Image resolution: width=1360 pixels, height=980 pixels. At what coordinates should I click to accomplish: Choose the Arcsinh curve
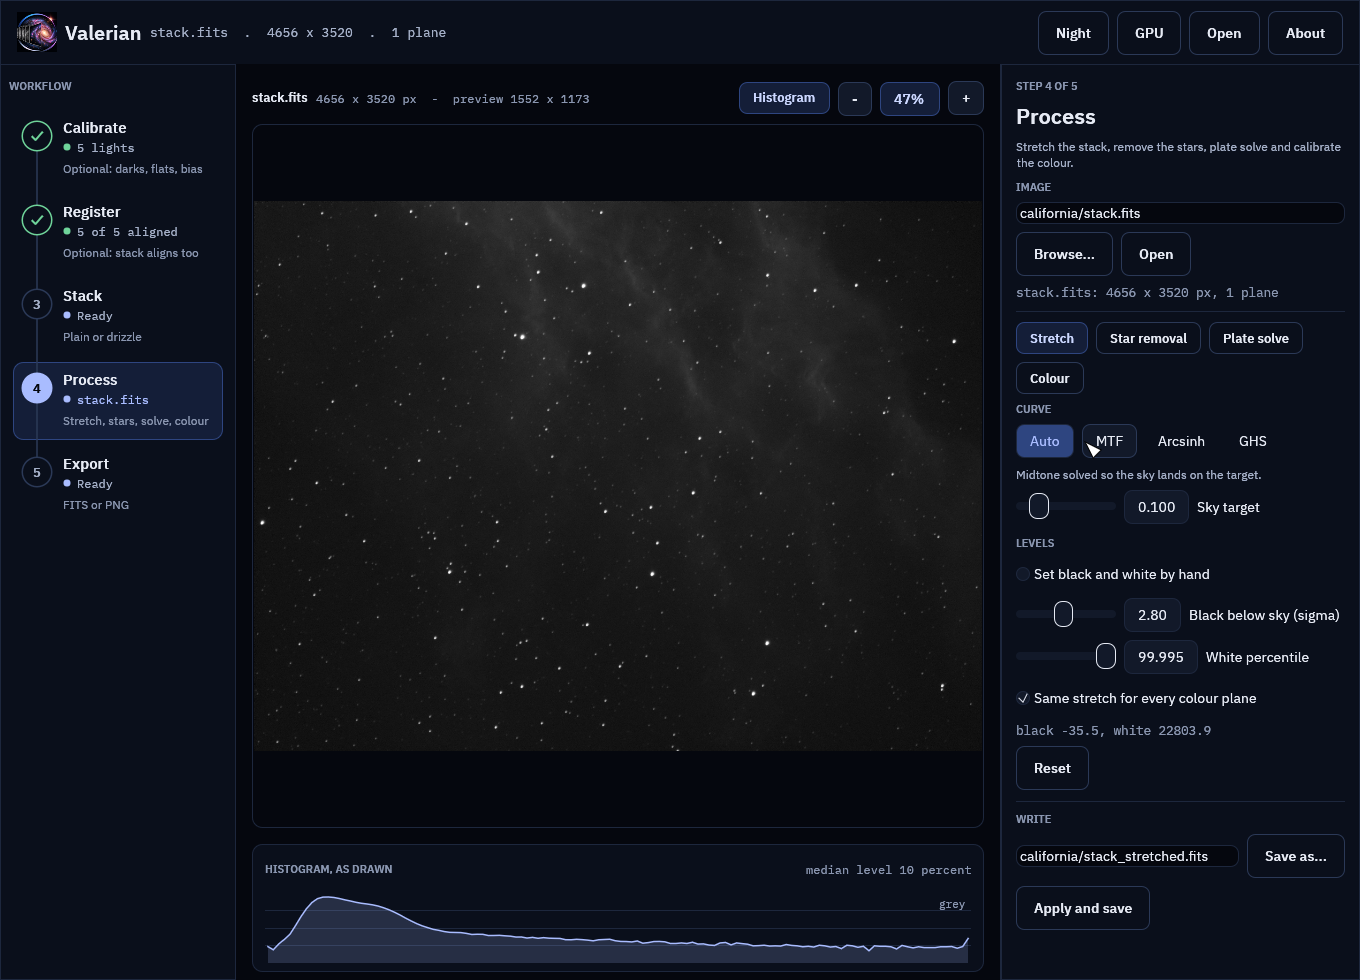tap(1181, 441)
